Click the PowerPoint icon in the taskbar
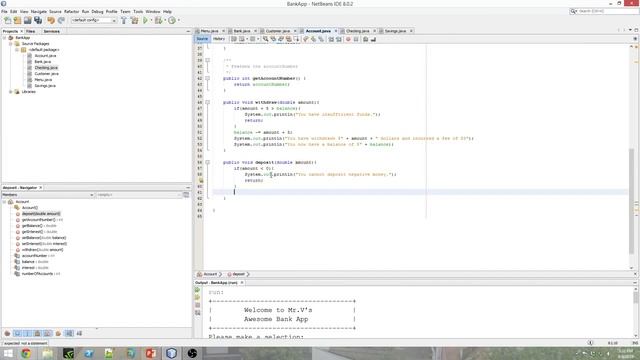 (x=151, y=353)
